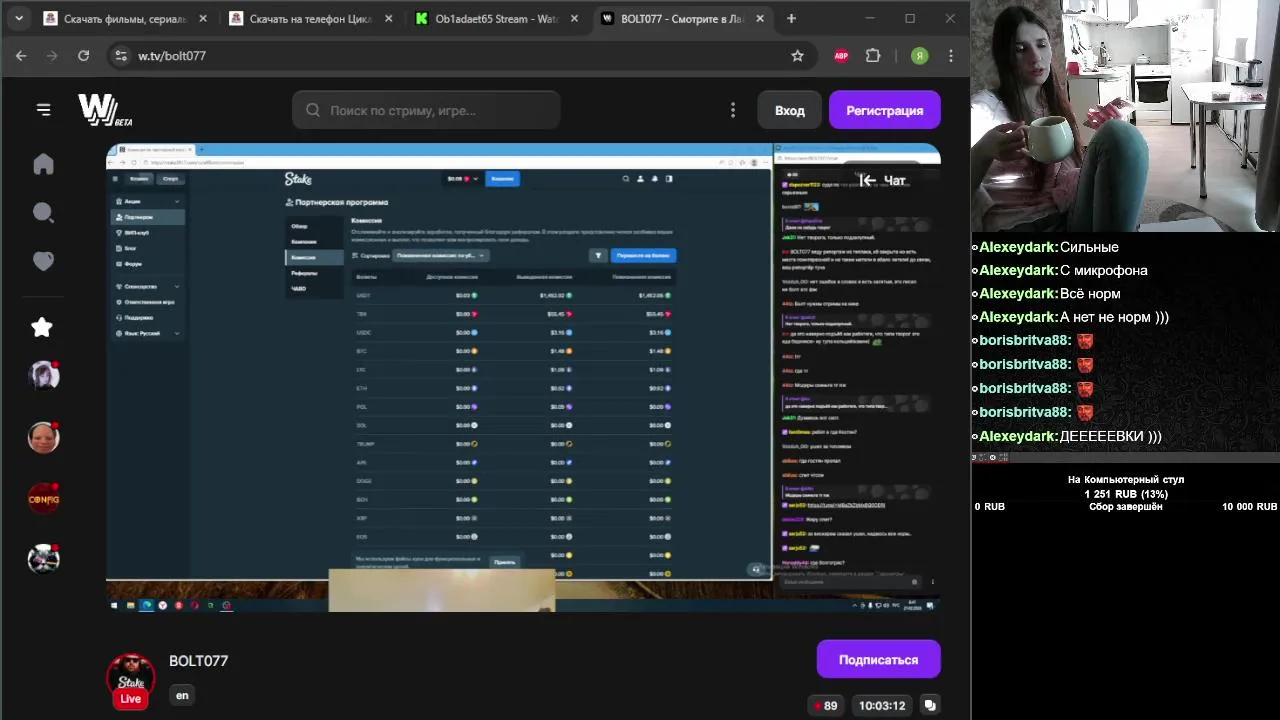Go forward in browser history
The image size is (1280, 720).
(52, 56)
